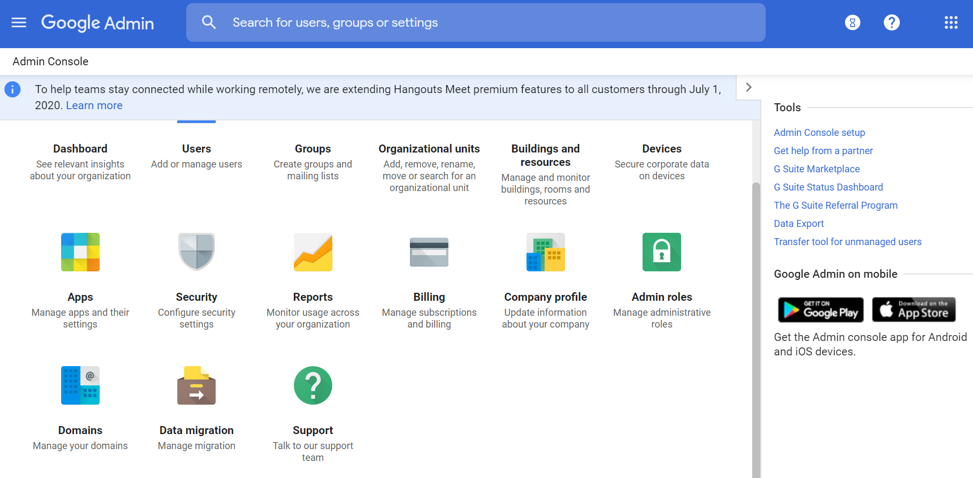Open G Suite Status Dashboard link

tap(828, 187)
